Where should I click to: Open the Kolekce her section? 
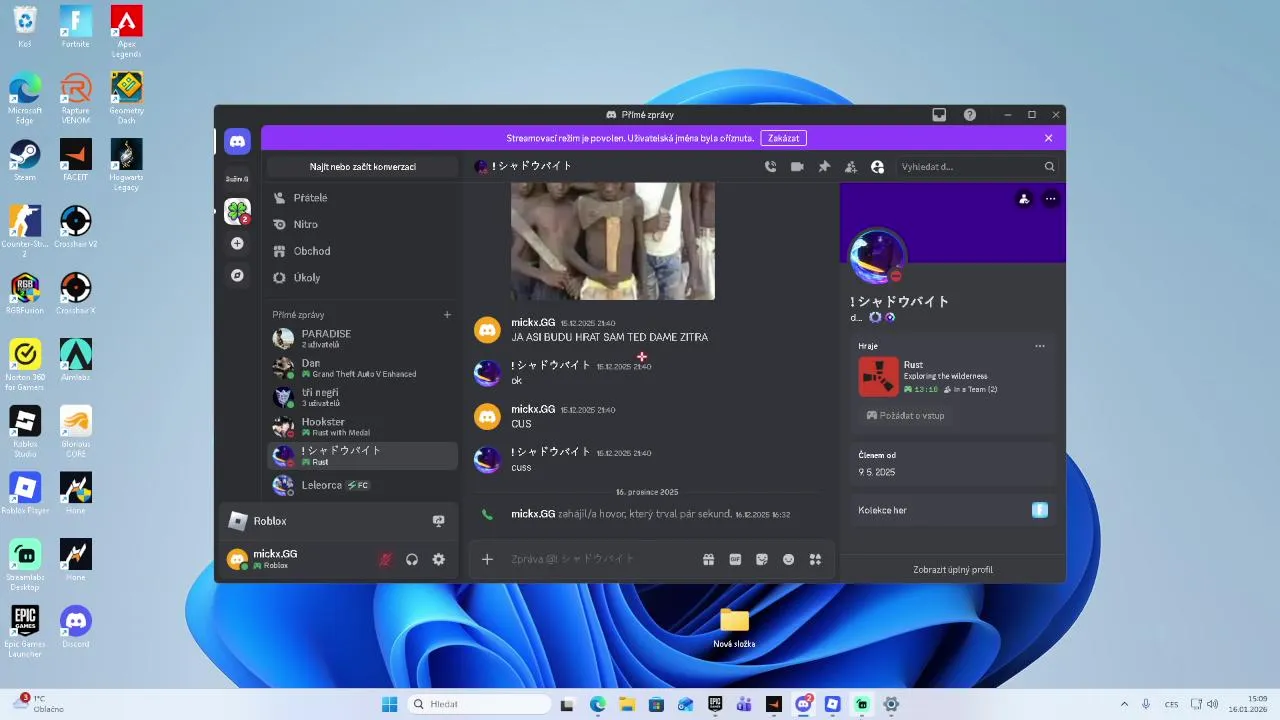pos(952,510)
